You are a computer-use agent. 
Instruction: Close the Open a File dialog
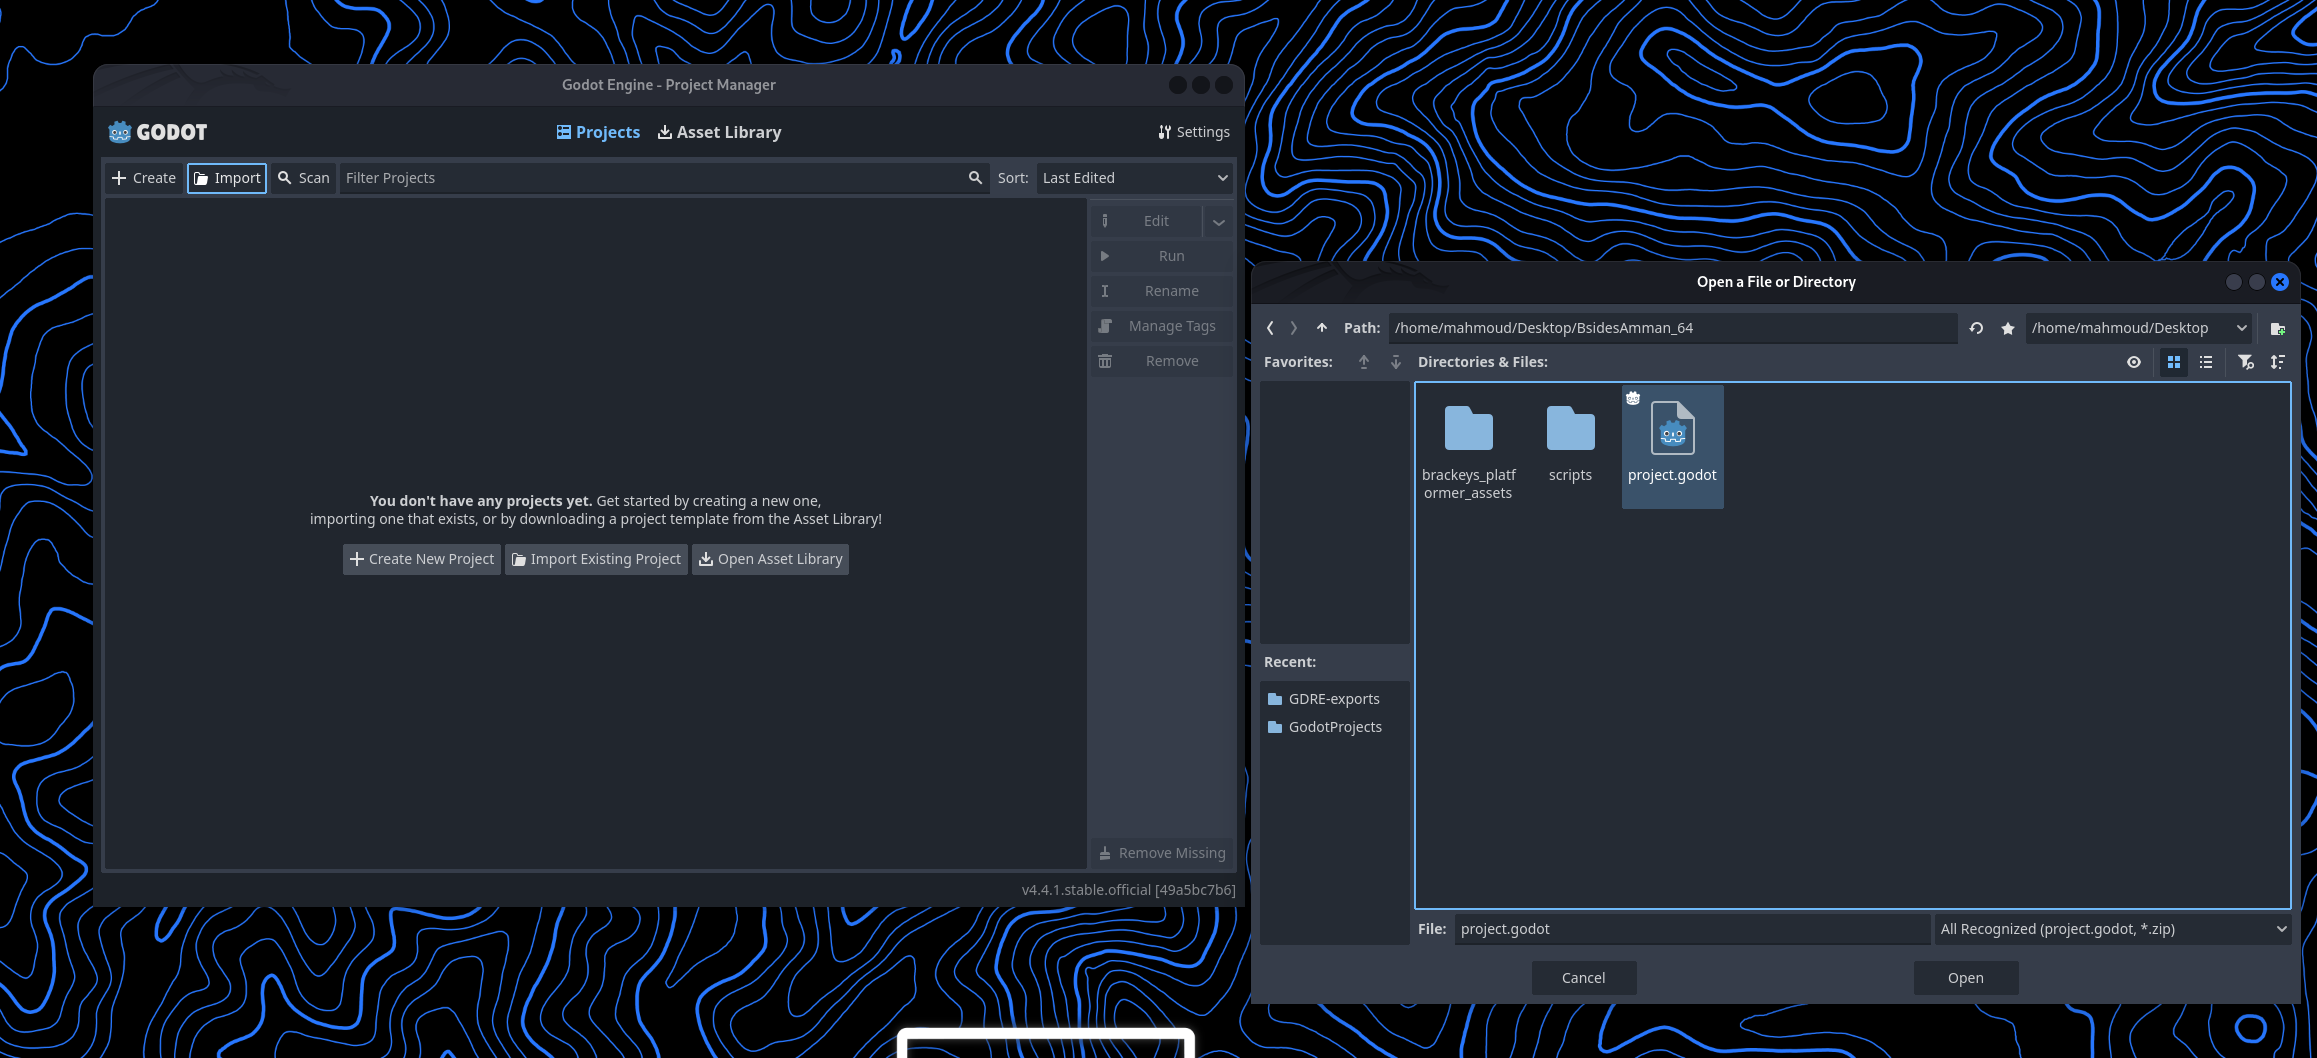(2280, 282)
